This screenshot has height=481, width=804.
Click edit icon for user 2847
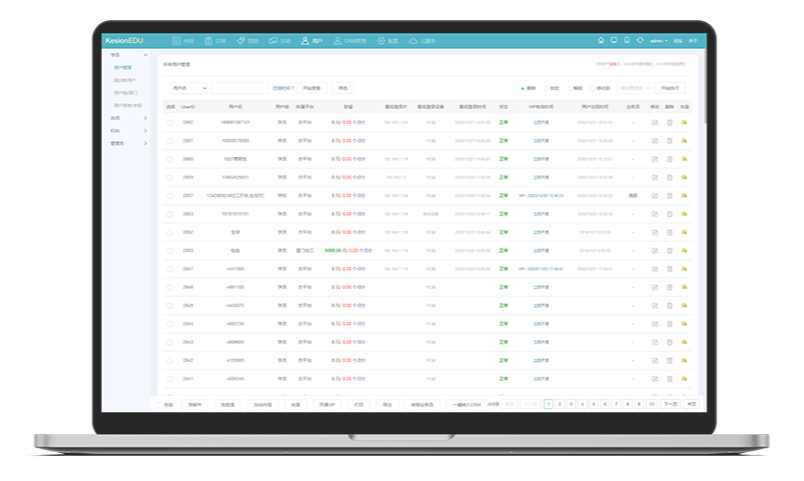click(655, 269)
